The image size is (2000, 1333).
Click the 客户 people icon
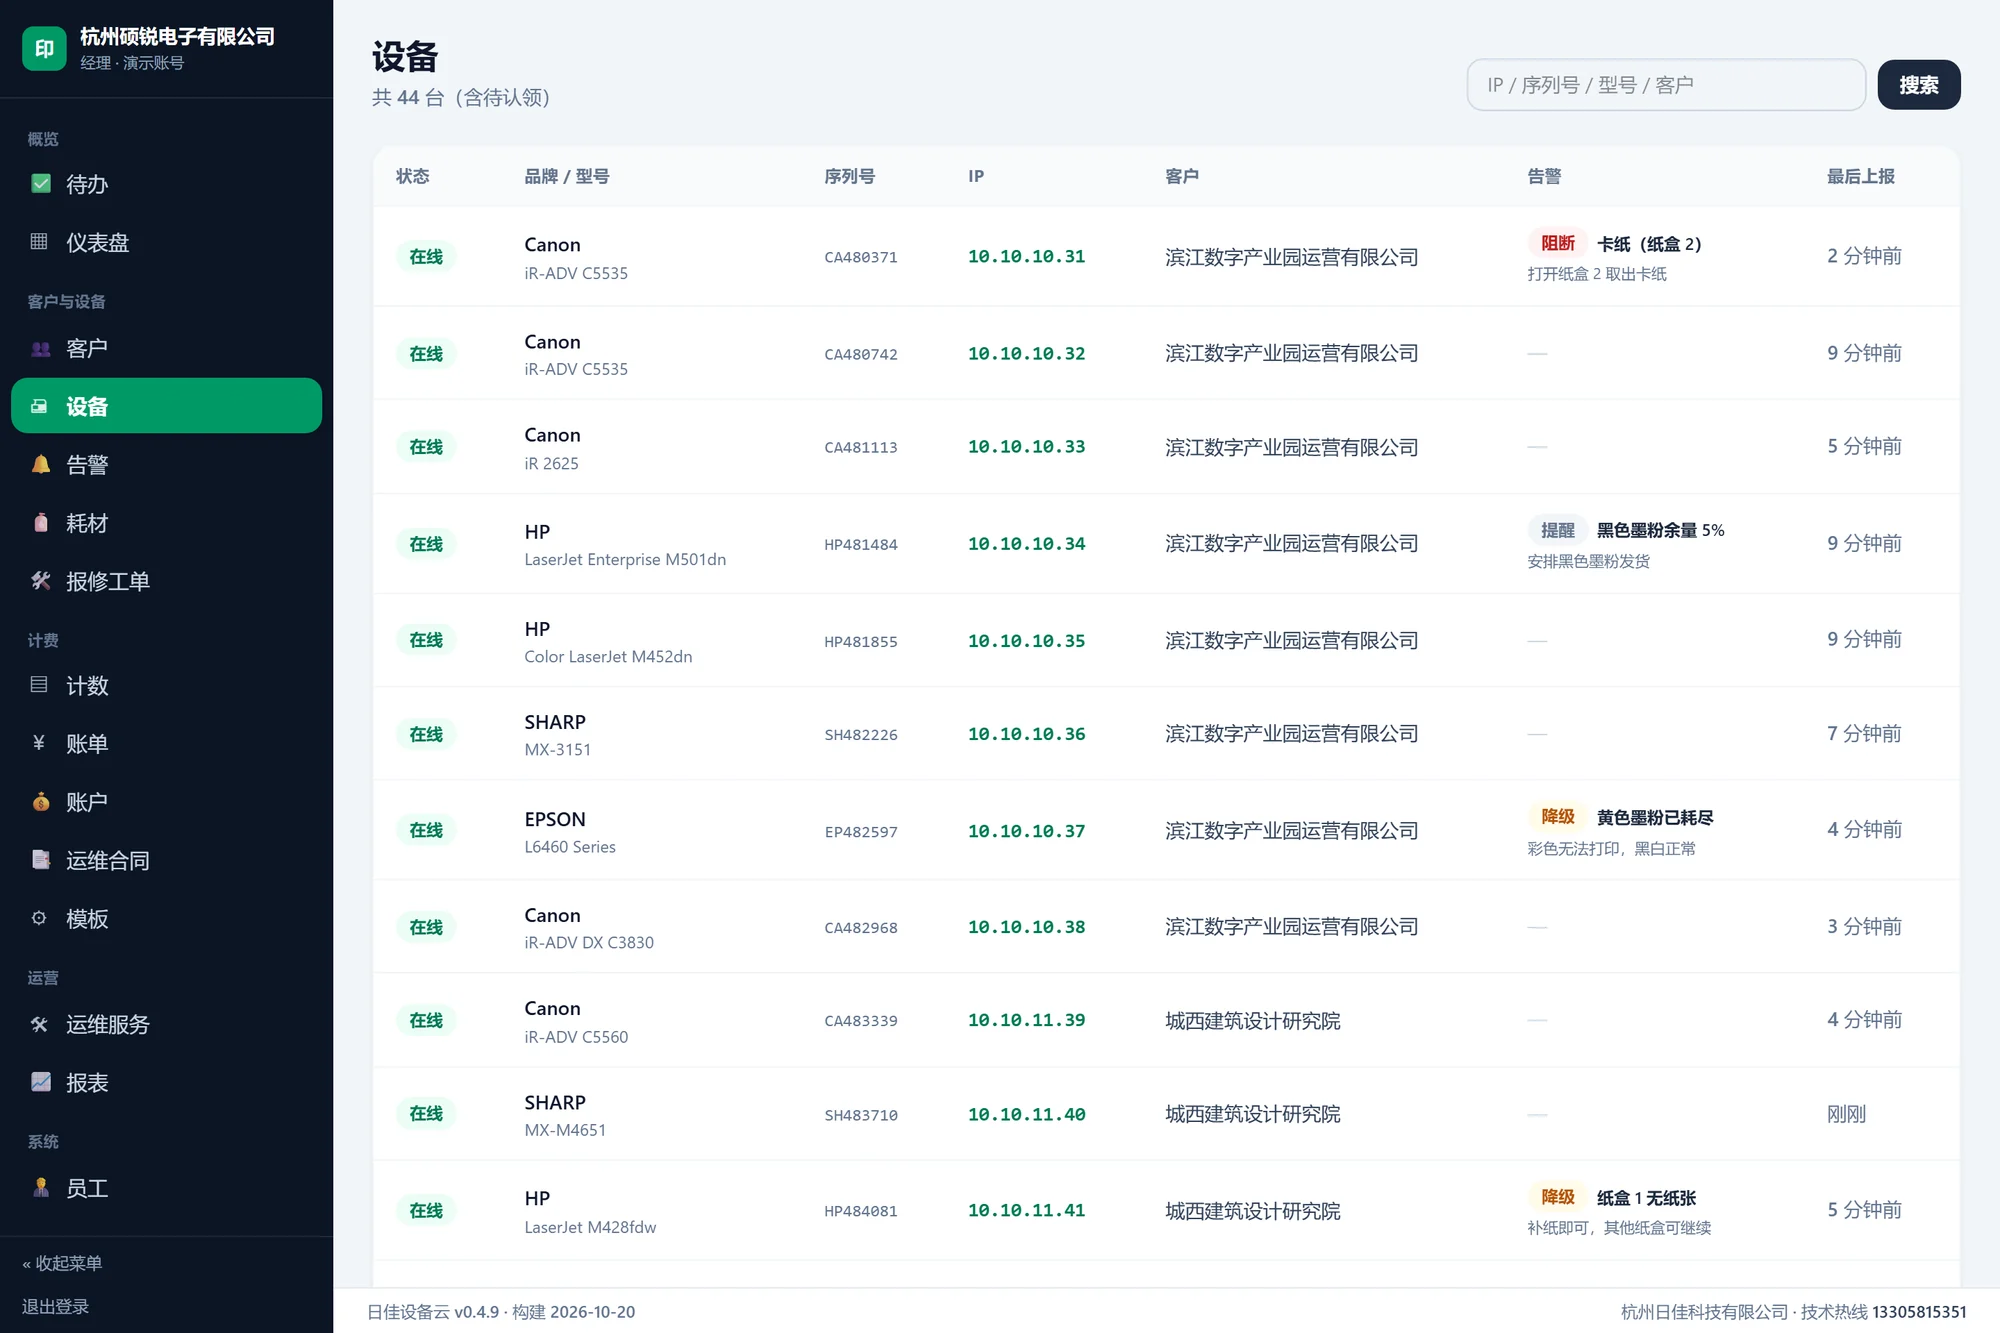pyautogui.click(x=41, y=348)
